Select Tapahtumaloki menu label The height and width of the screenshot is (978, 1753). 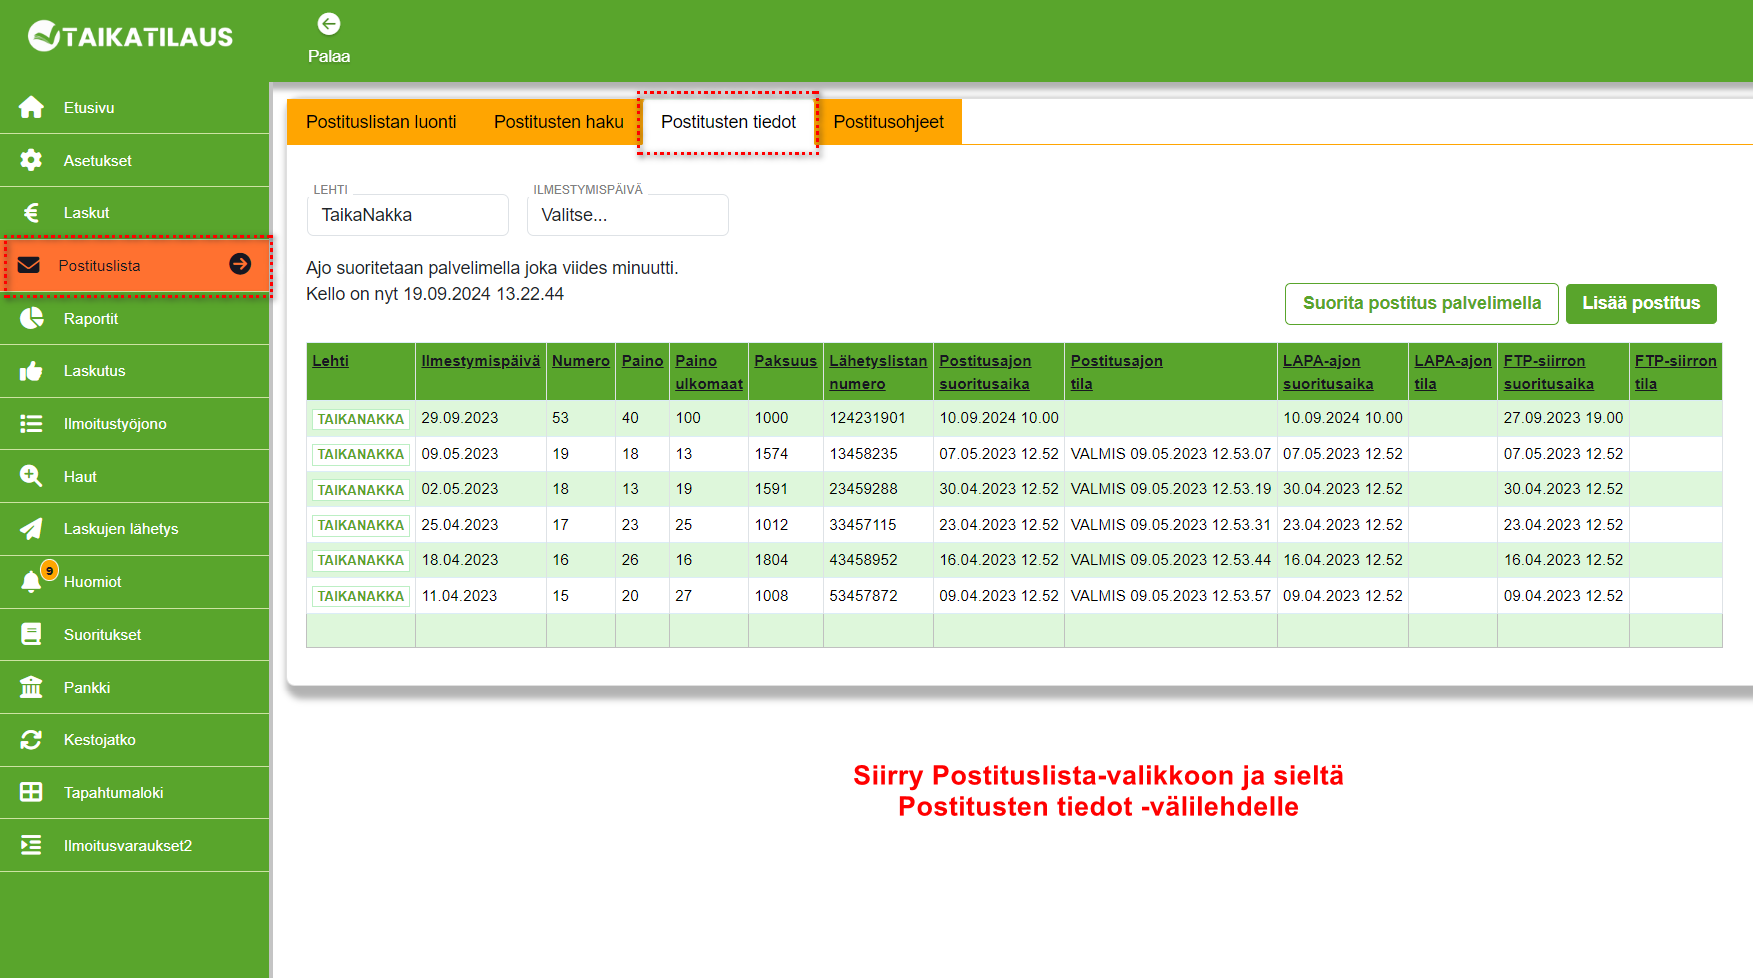[114, 793]
